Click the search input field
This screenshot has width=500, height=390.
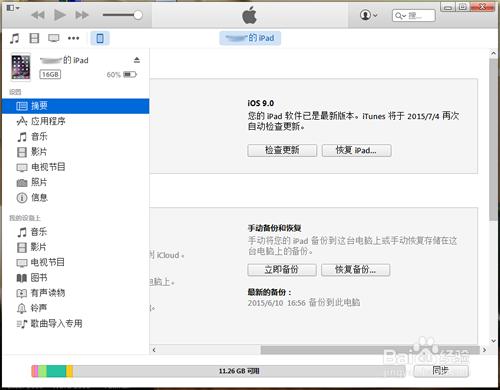(414, 15)
